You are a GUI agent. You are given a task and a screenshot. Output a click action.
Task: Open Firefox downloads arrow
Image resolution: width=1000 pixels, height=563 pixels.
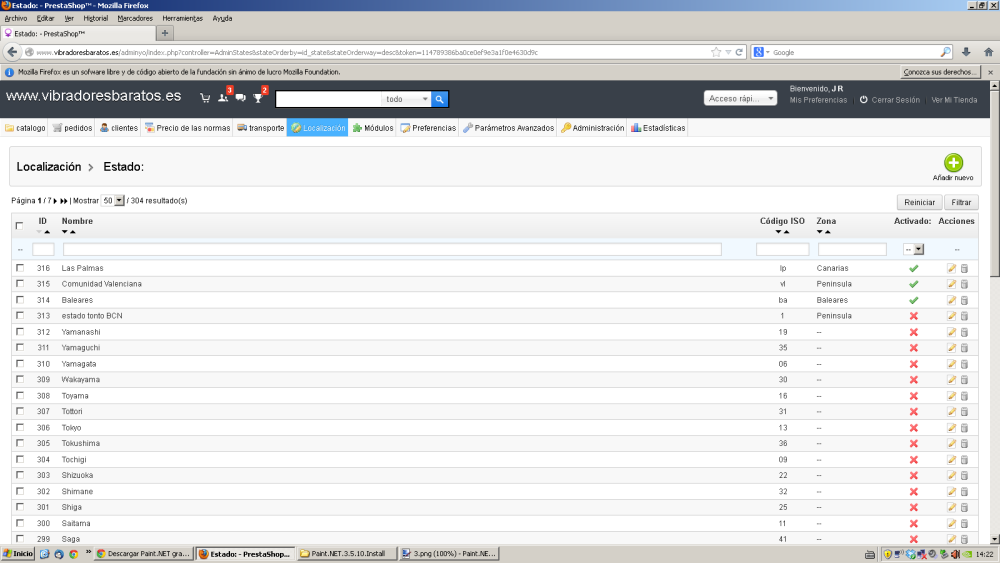966,52
